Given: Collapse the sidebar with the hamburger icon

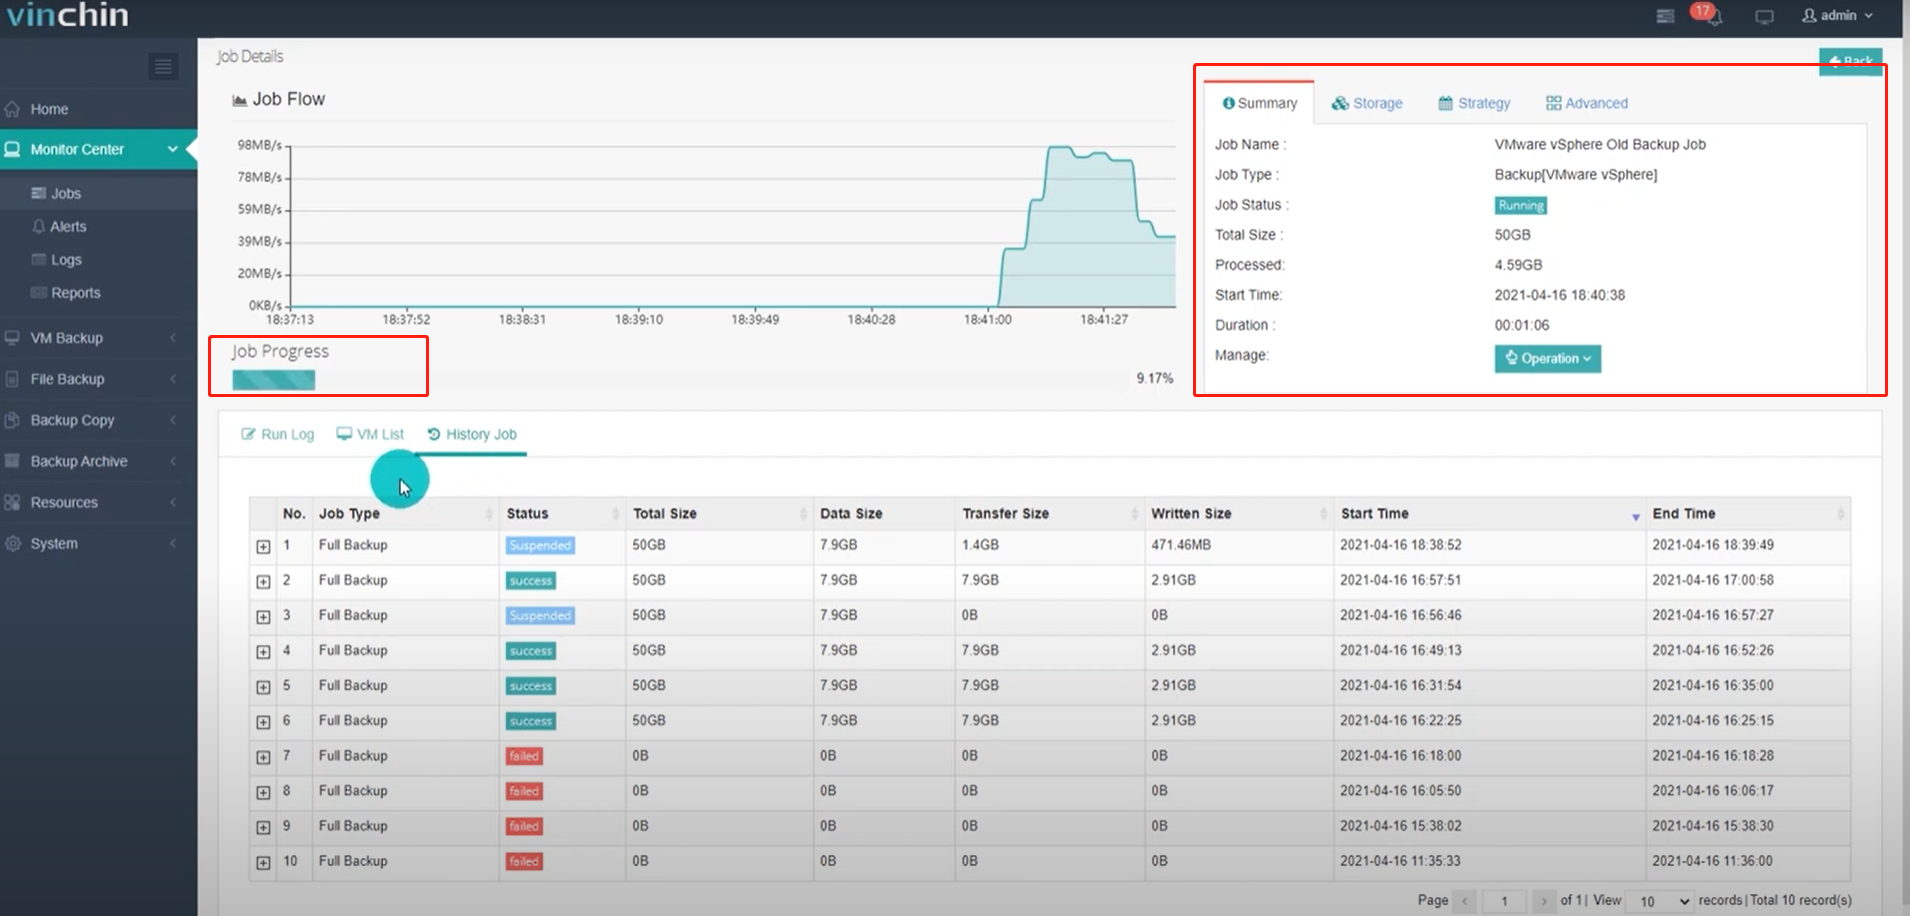Looking at the screenshot, I should point(163,67).
